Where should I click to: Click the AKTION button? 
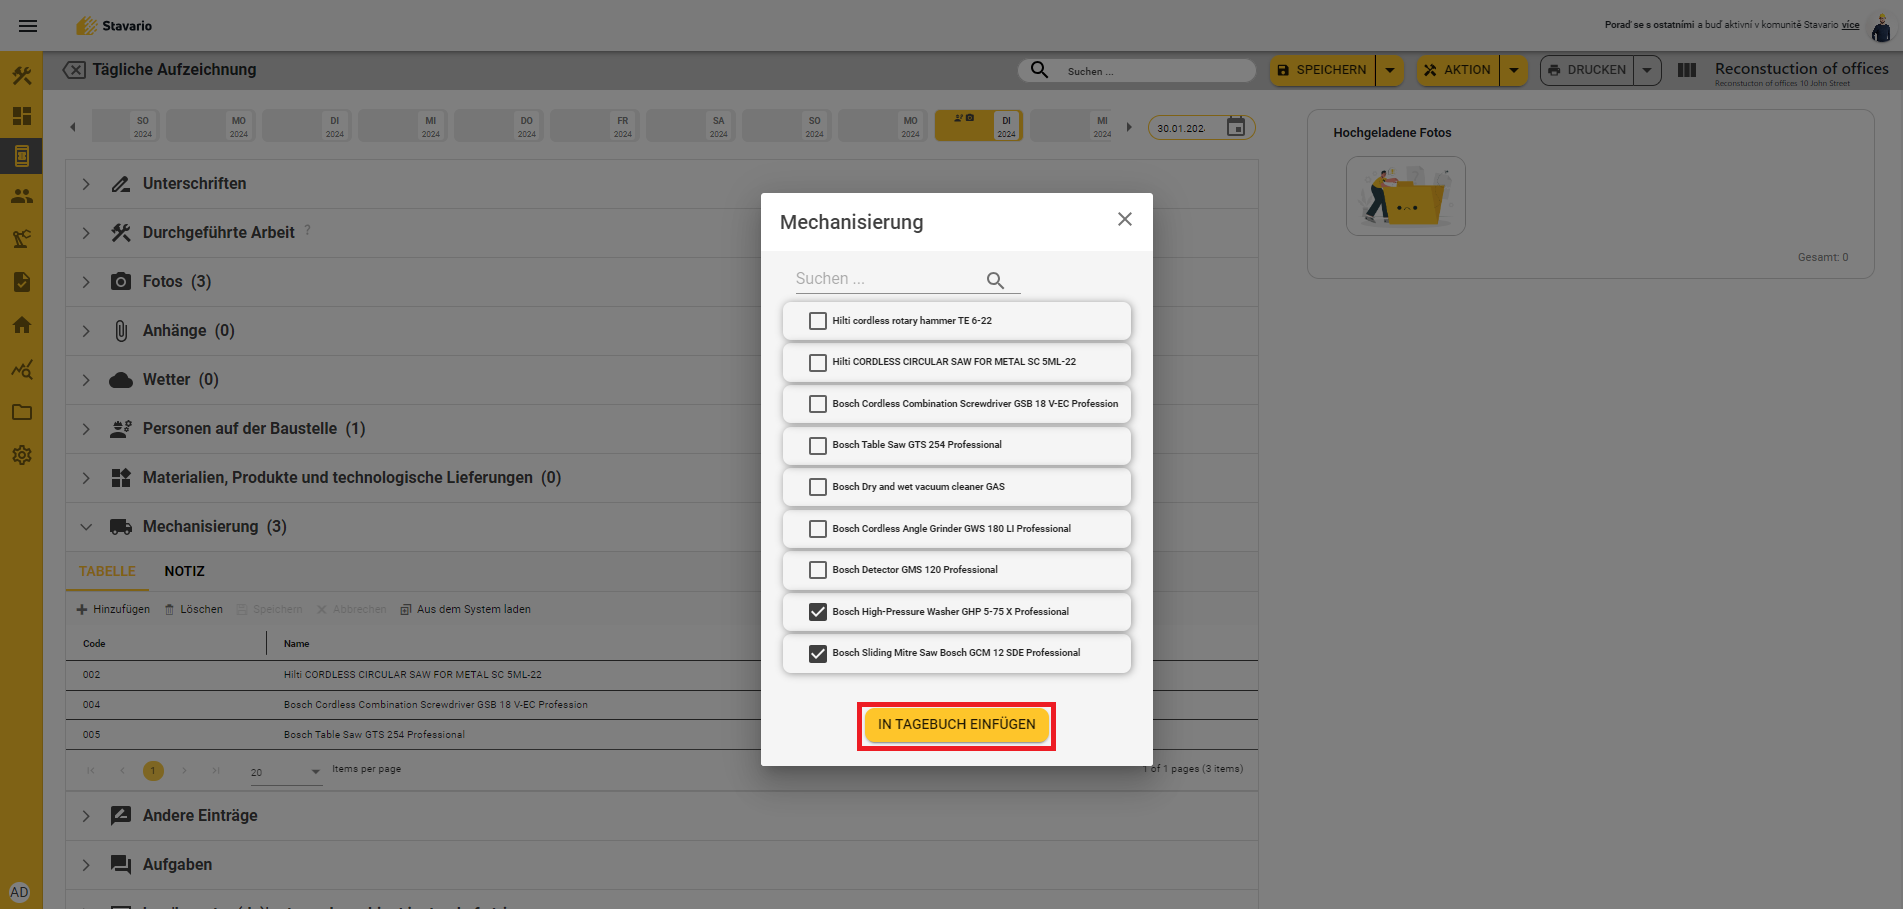(x=1458, y=70)
